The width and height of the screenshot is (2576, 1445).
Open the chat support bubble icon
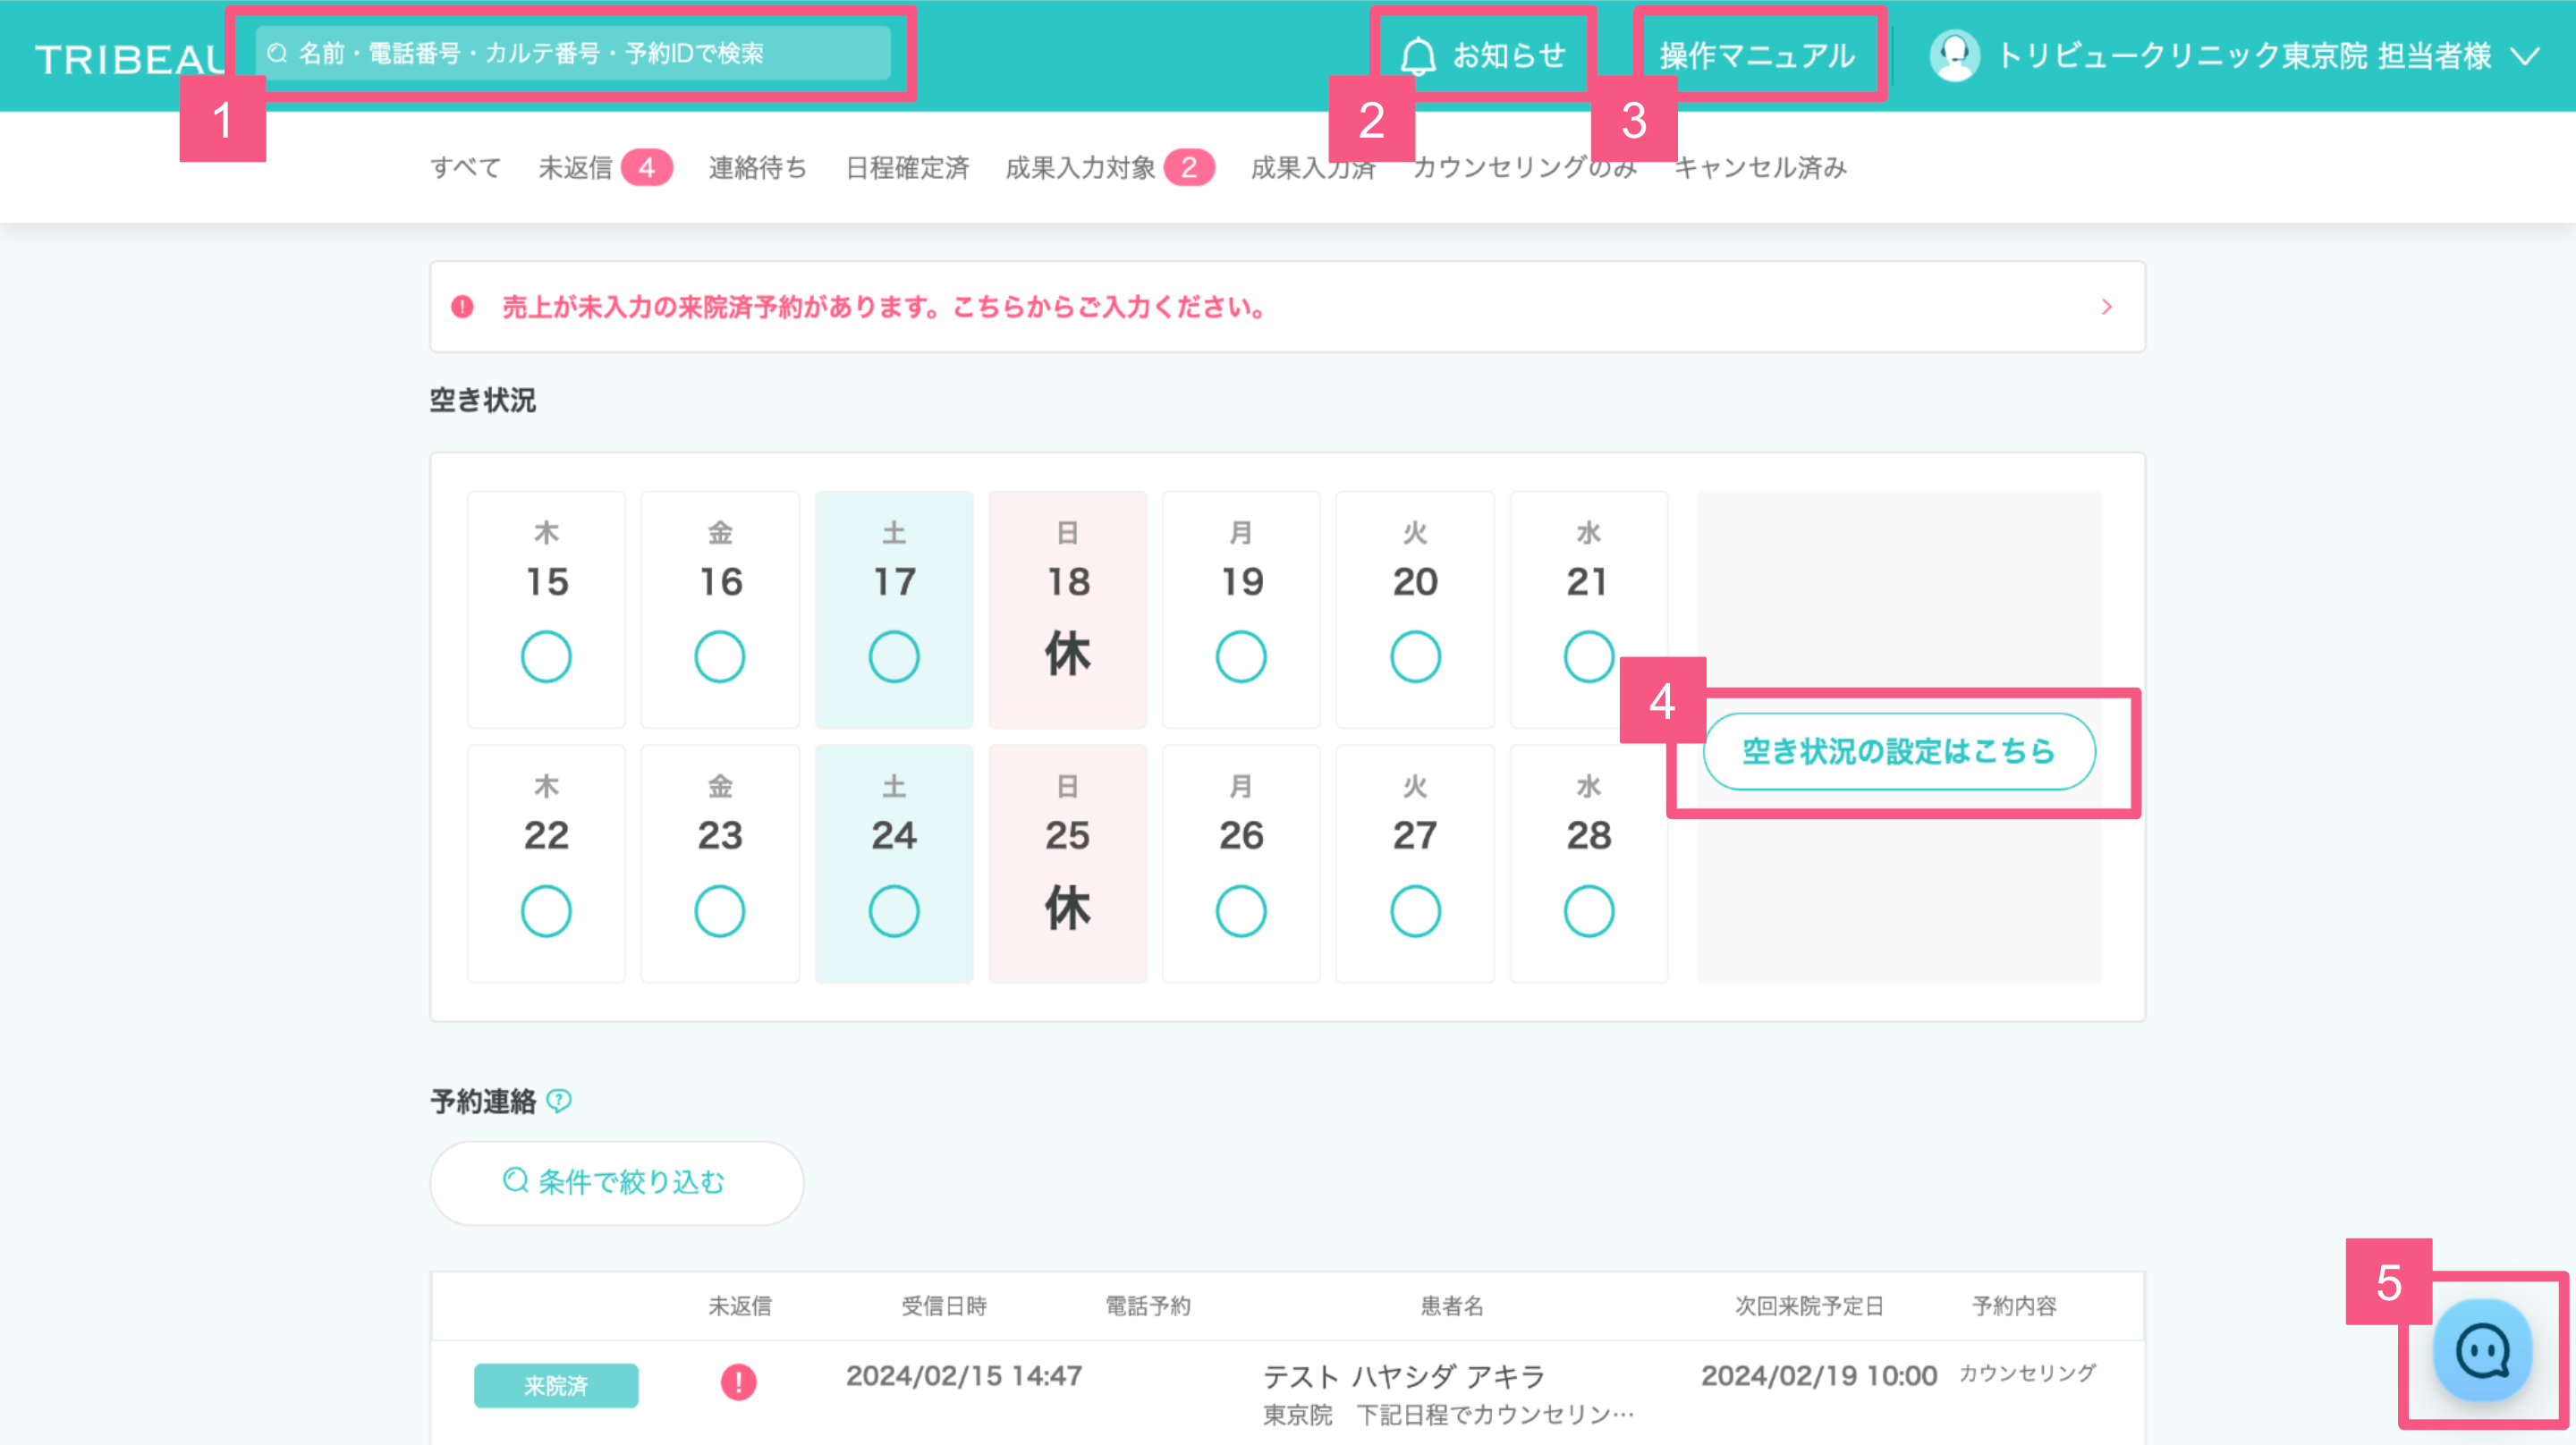click(x=2482, y=1351)
